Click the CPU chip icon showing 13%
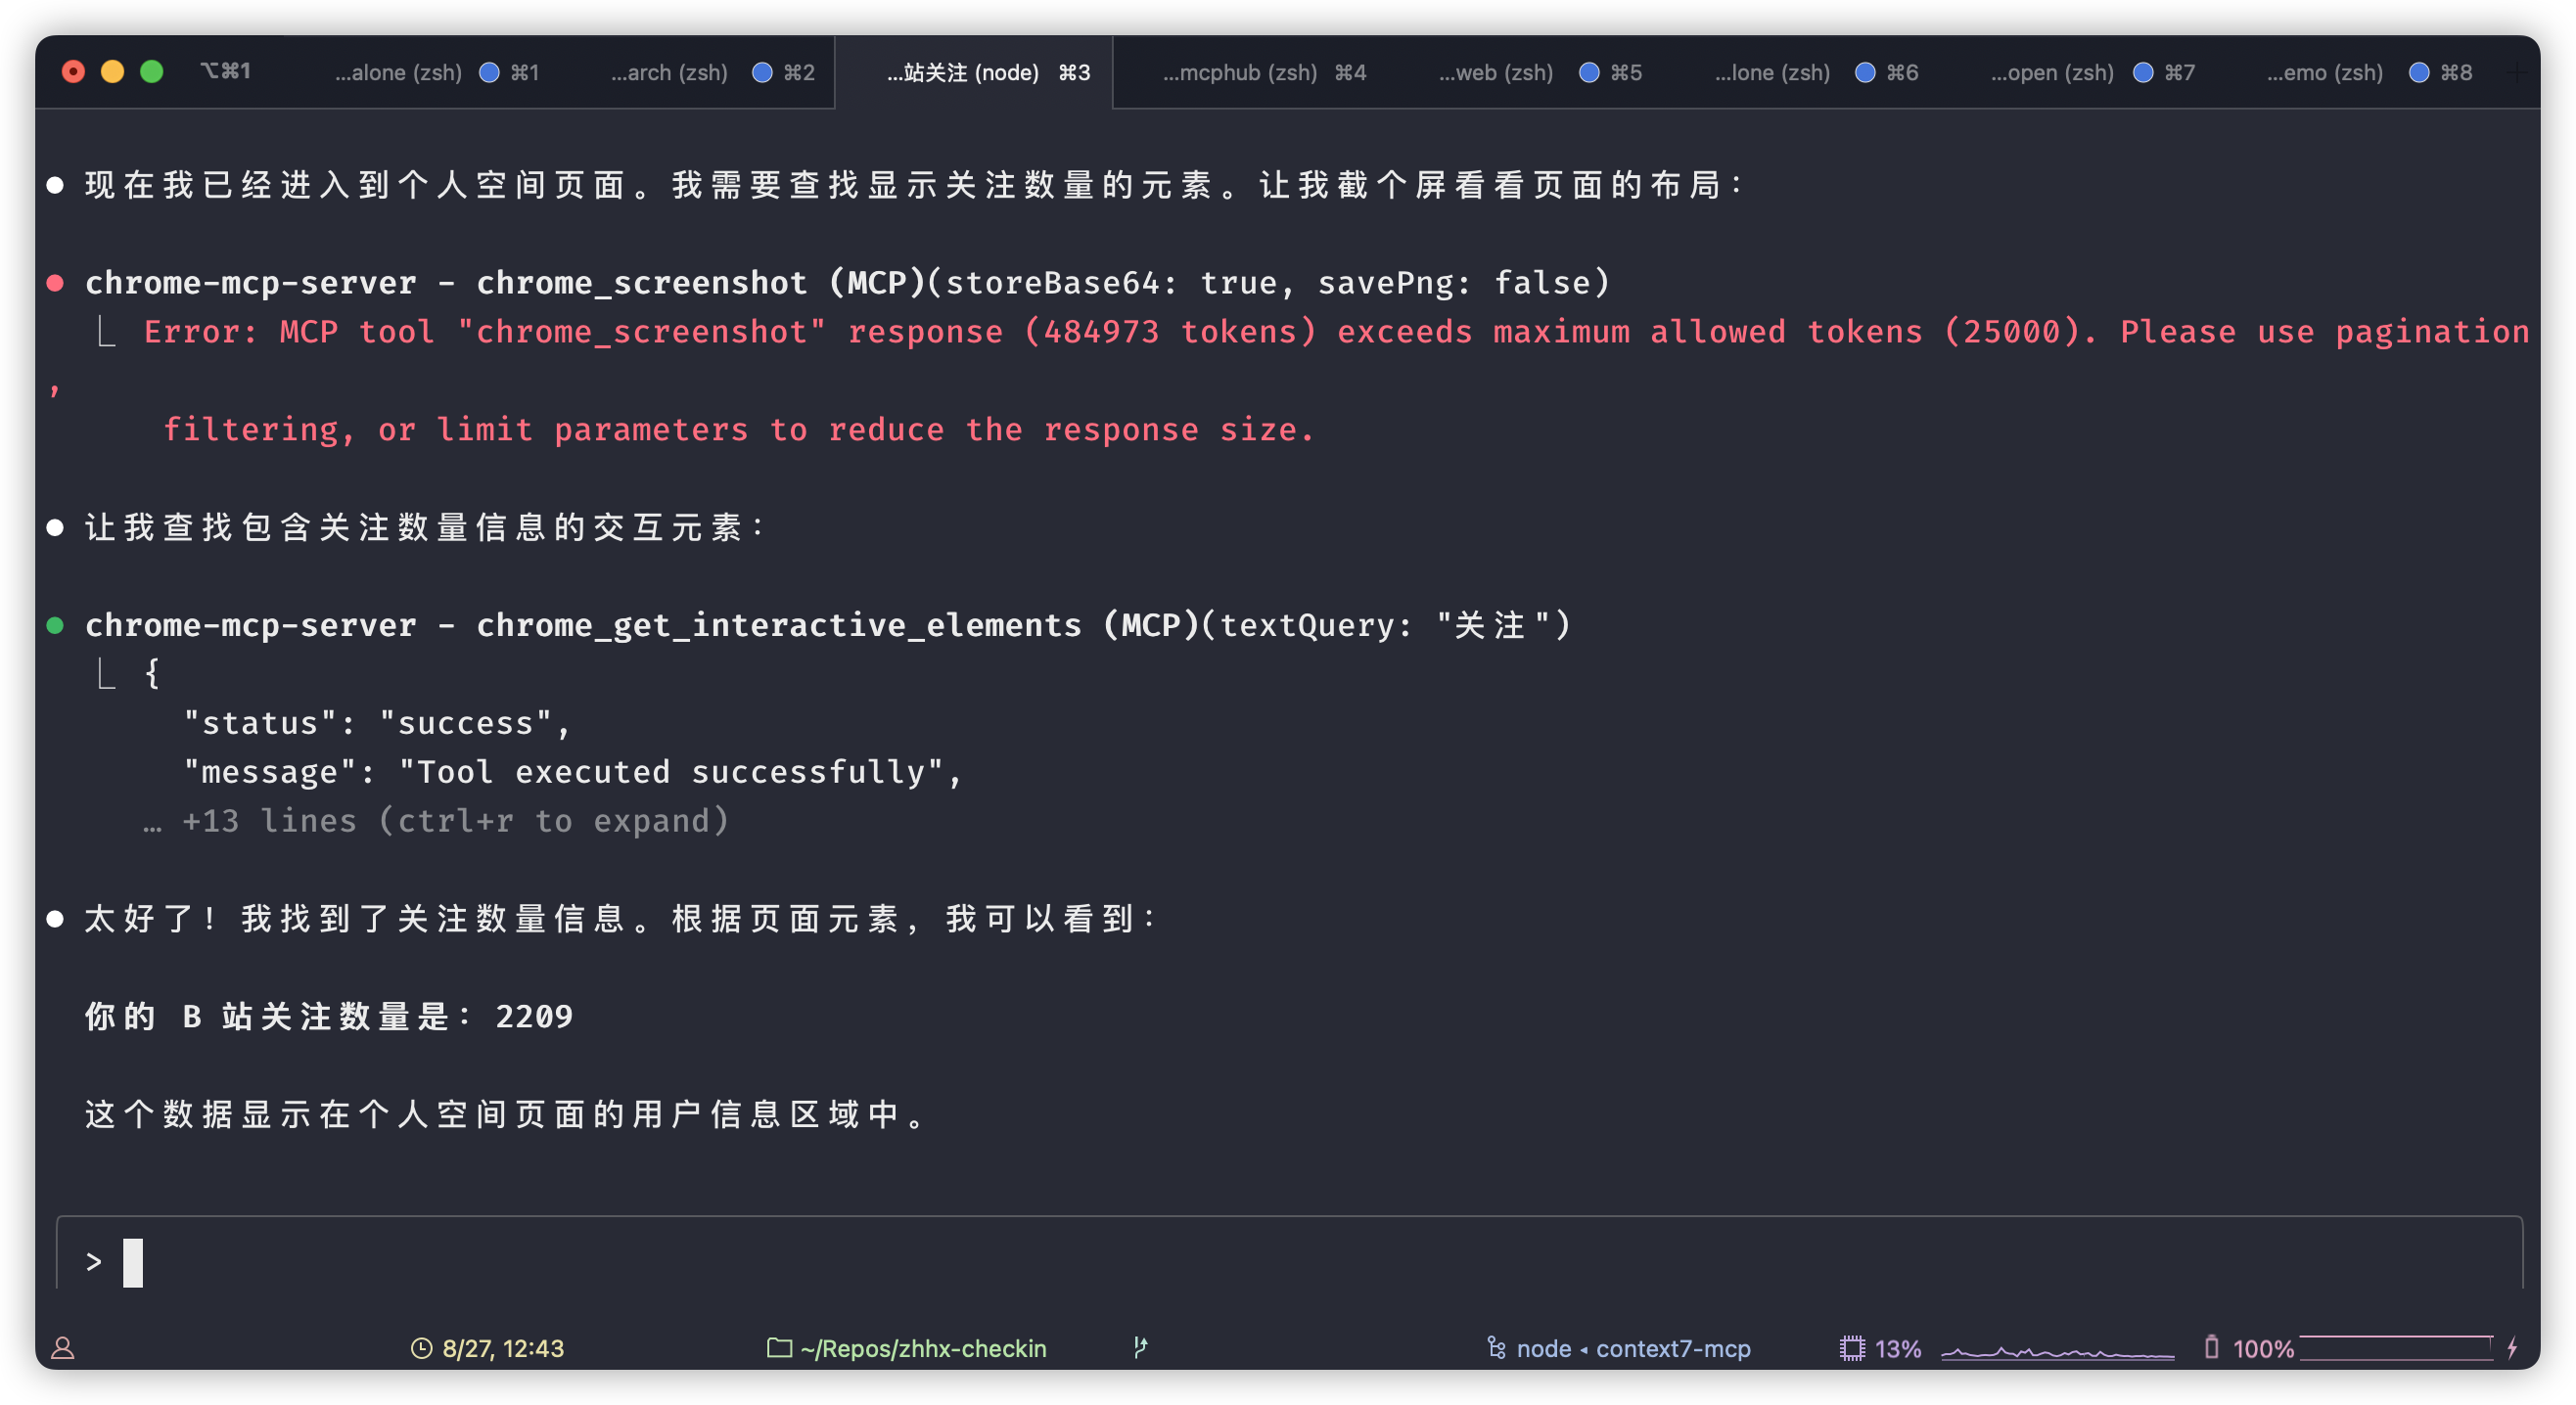This screenshot has width=2576, height=1405. pos(1852,1348)
